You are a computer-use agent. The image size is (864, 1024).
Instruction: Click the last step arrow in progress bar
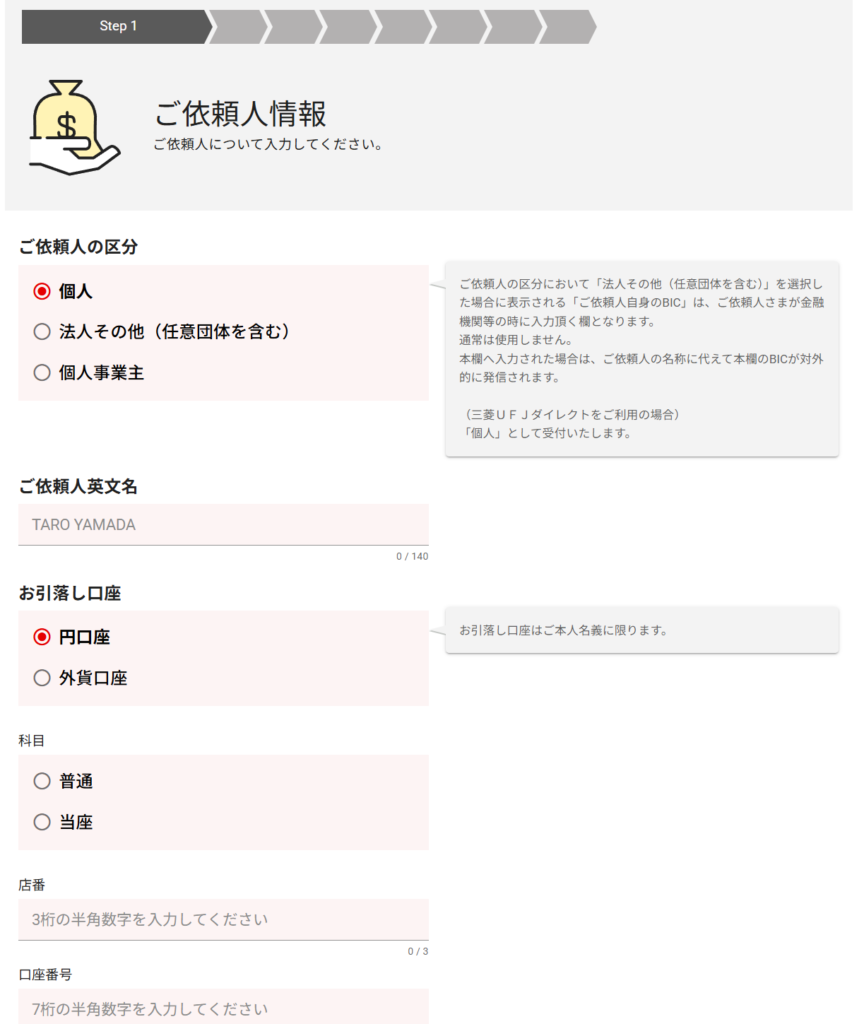[x=568, y=26]
